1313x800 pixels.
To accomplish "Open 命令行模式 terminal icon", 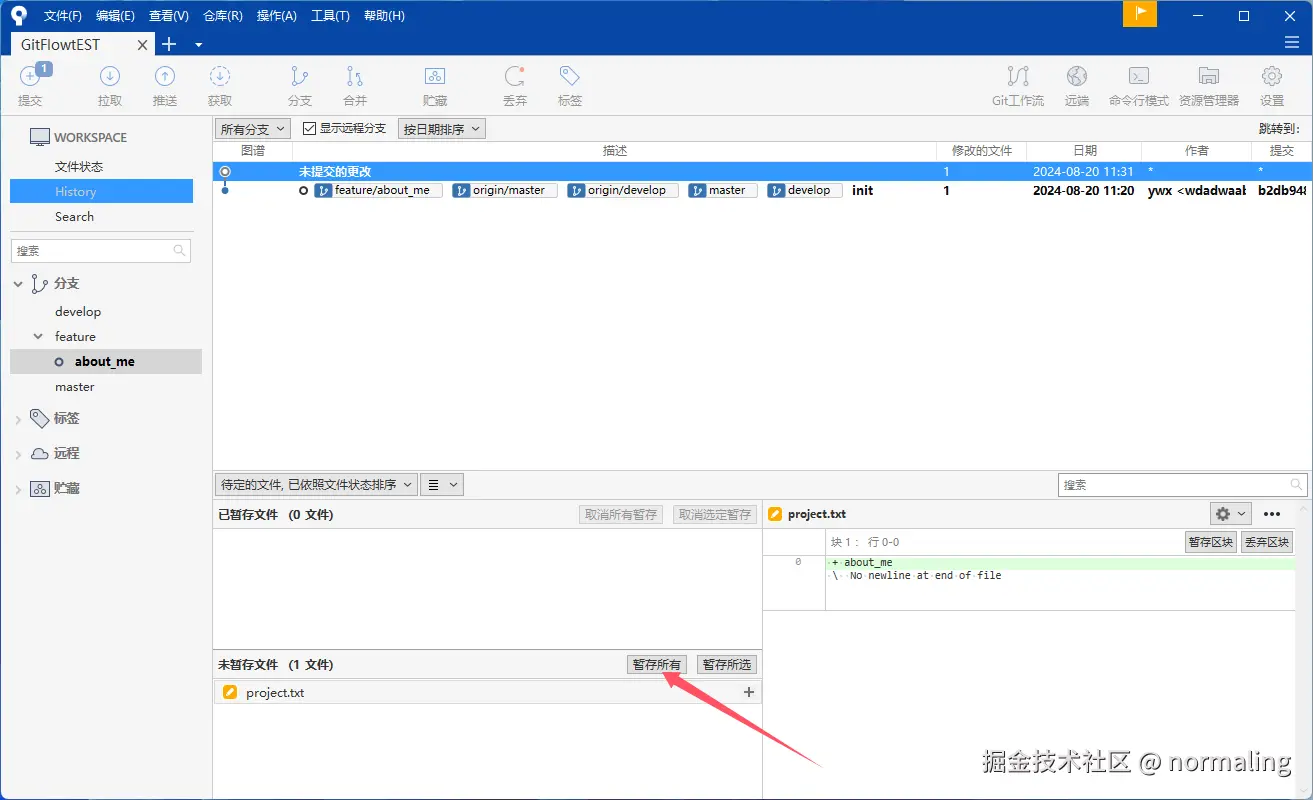I will (x=1138, y=77).
